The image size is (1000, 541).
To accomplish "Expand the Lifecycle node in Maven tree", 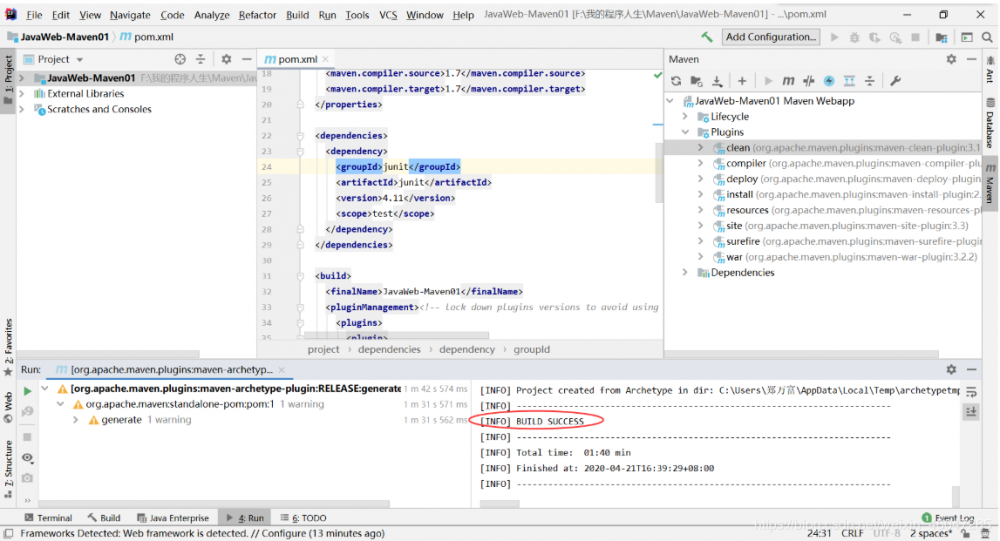I will pyautogui.click(x=686, y=117).
